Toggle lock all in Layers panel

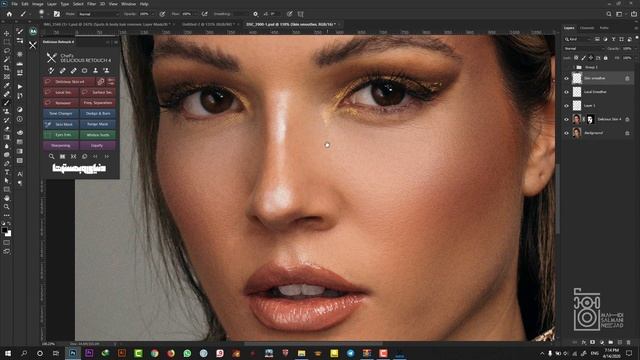tap(606, 58)
